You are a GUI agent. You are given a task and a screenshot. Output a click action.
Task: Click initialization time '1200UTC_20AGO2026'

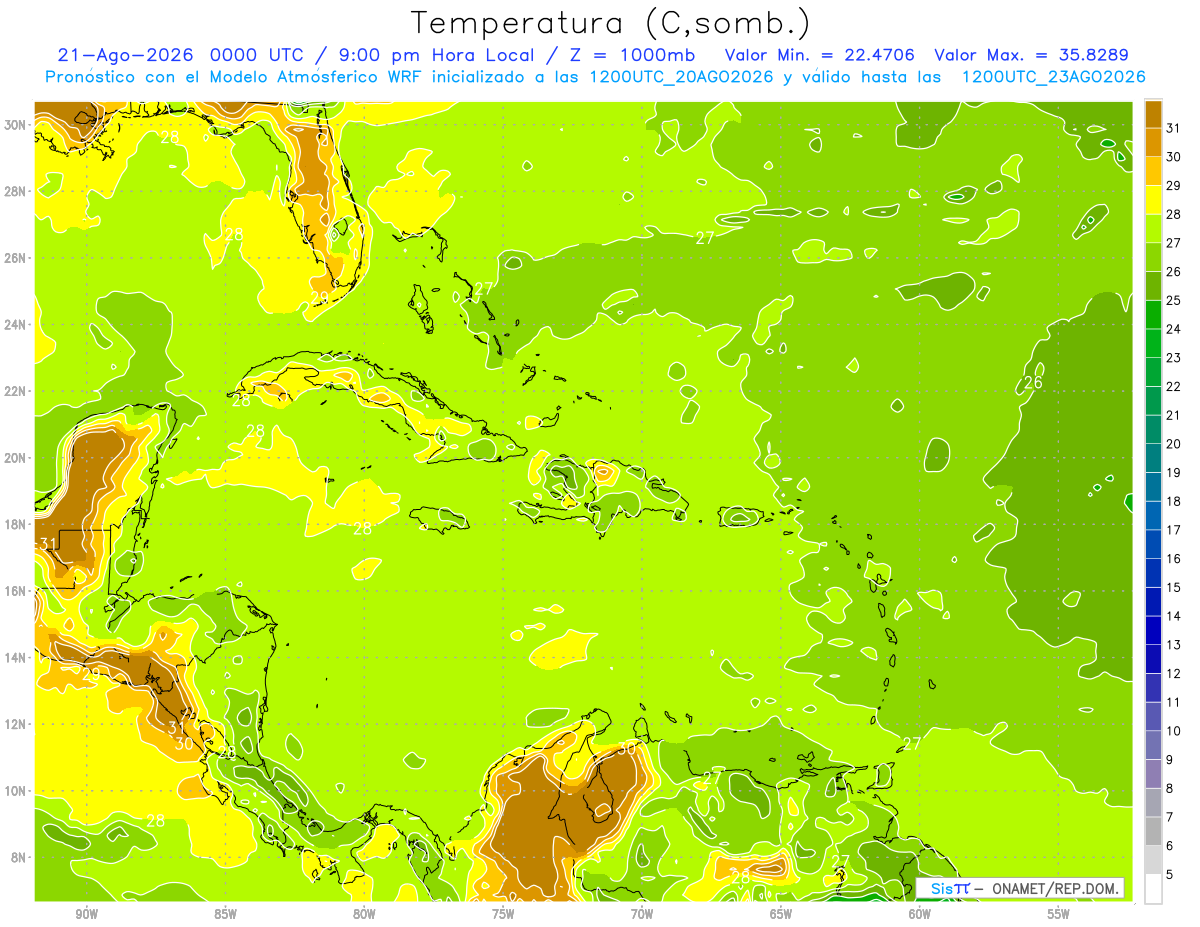[x=682, y=77]
